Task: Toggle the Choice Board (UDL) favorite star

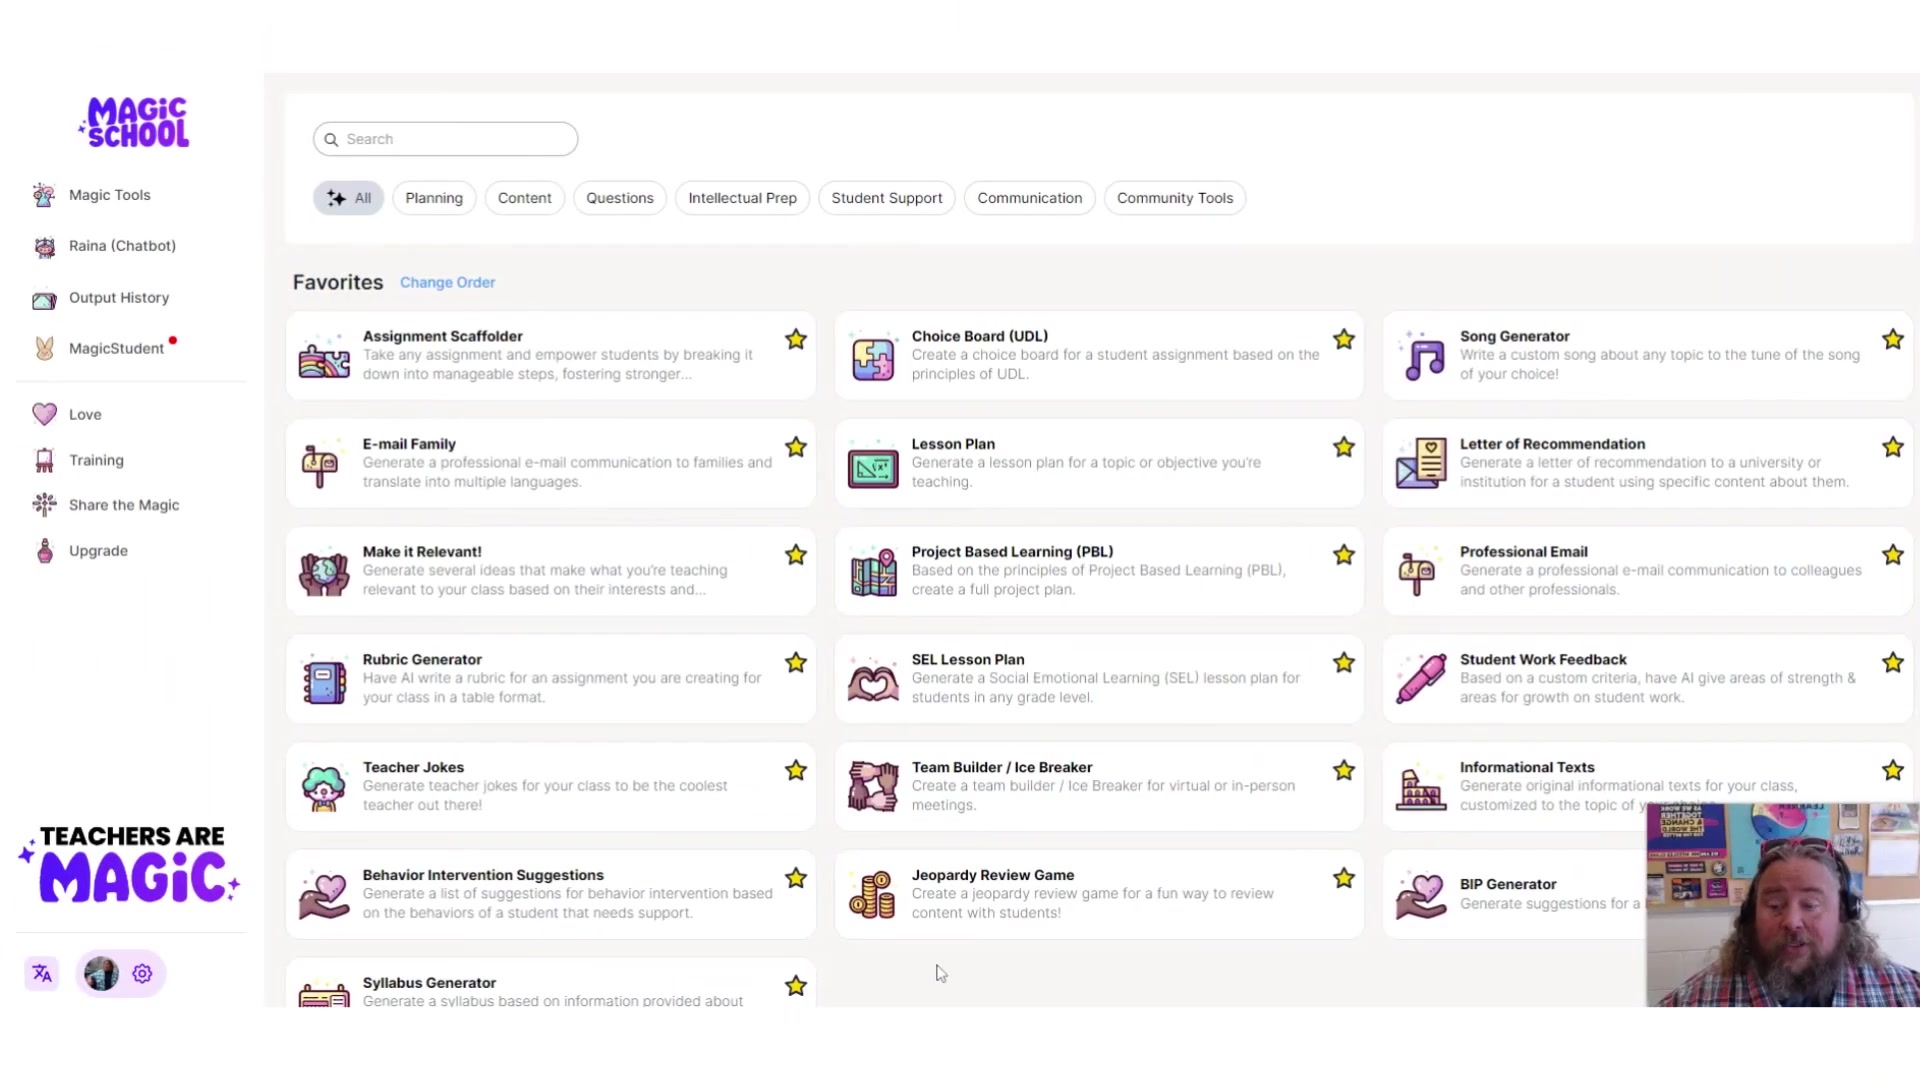Action: [1344, 339]
